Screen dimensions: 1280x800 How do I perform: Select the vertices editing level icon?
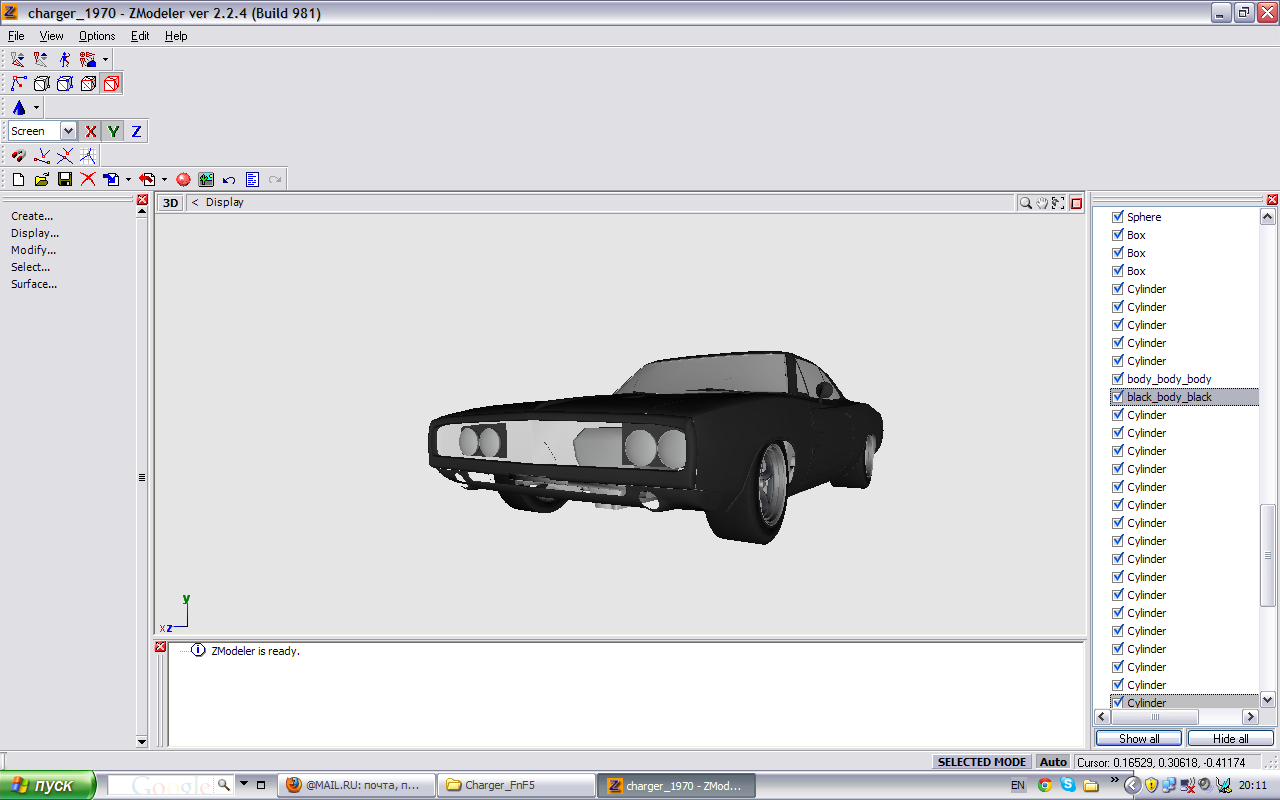click(18, 84)
